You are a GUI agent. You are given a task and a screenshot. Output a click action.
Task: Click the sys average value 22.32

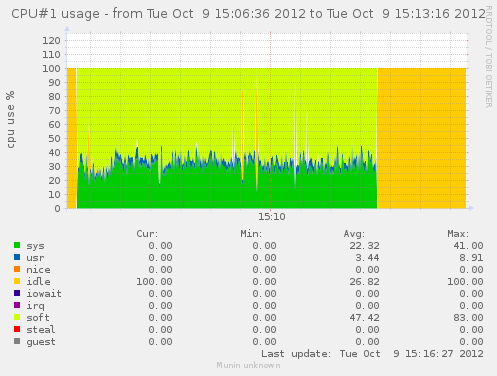(364, 246)
